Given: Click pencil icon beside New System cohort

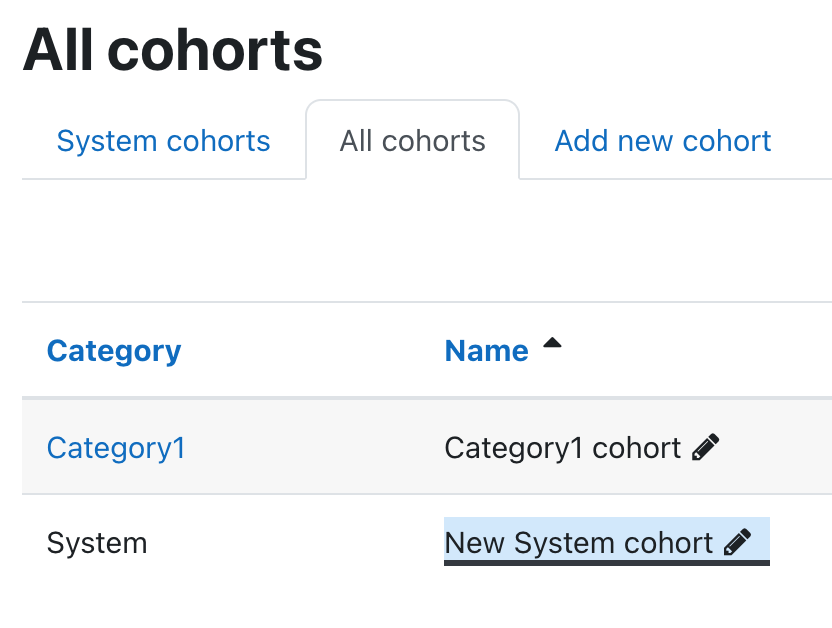Looking at the screenshot, I should [738, 542].
